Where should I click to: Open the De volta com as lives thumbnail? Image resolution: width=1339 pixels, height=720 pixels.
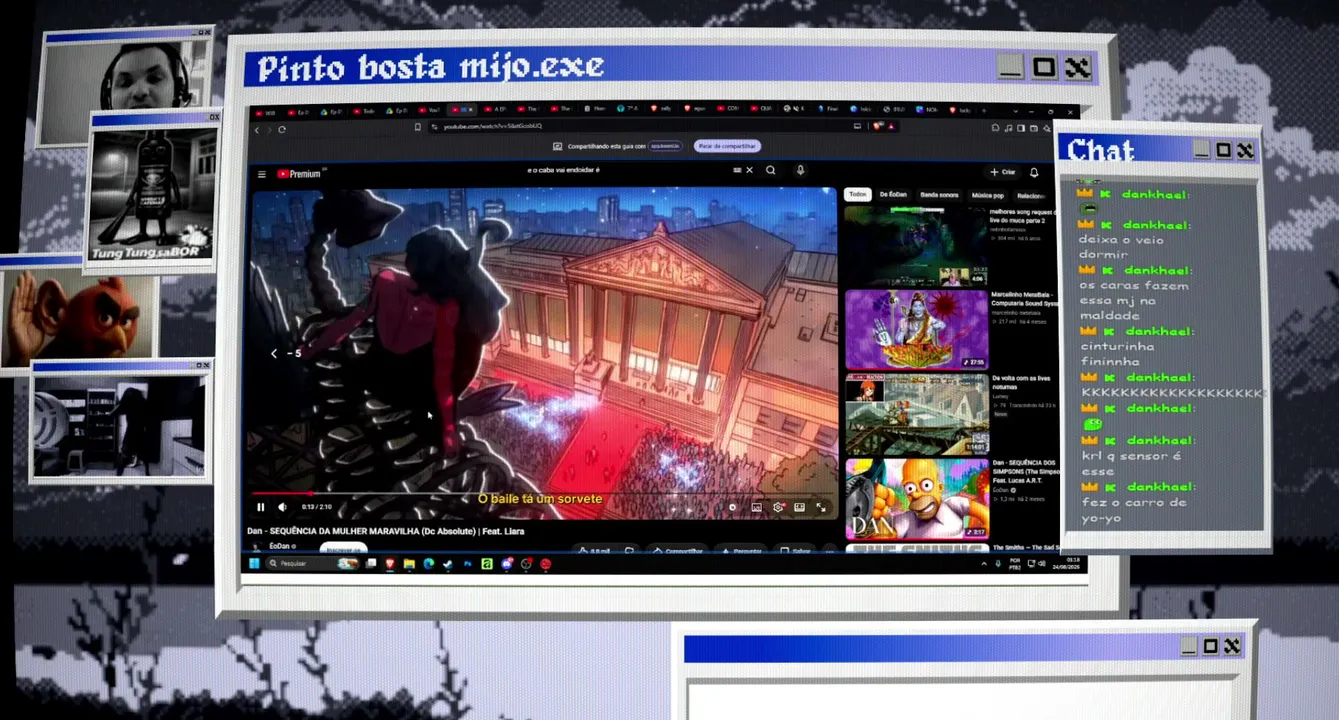[916, 414]
